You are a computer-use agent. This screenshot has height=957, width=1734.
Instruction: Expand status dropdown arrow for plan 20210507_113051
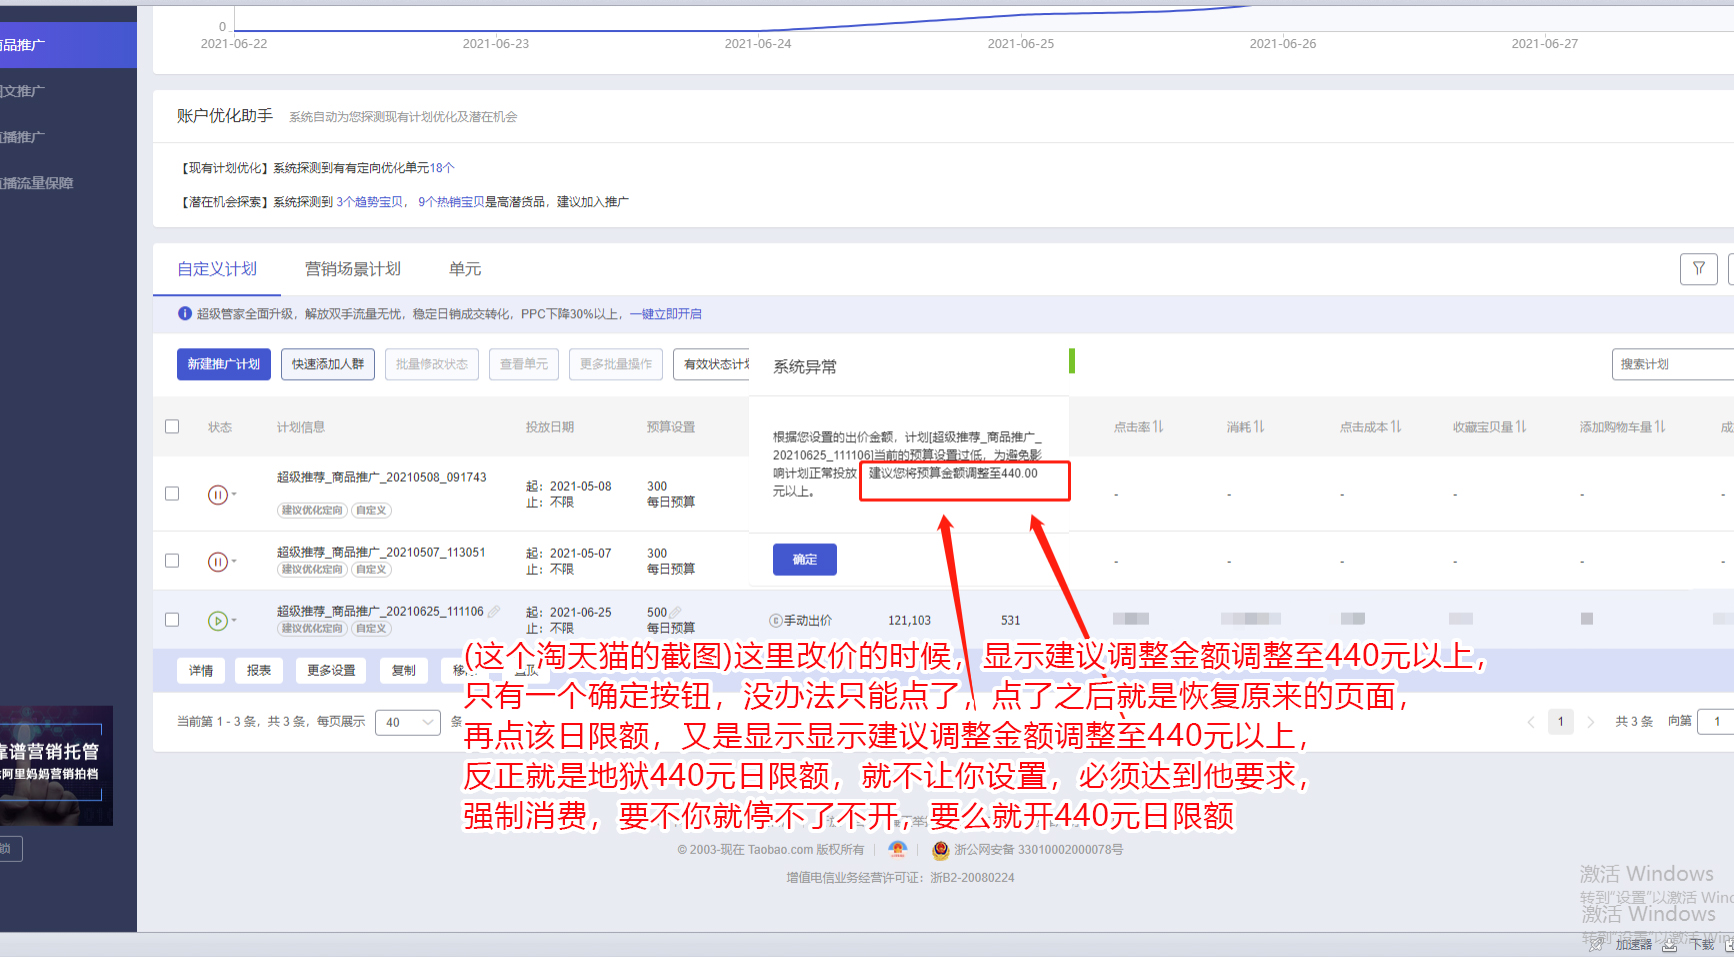pyautogui.click(x=234, y=561)
